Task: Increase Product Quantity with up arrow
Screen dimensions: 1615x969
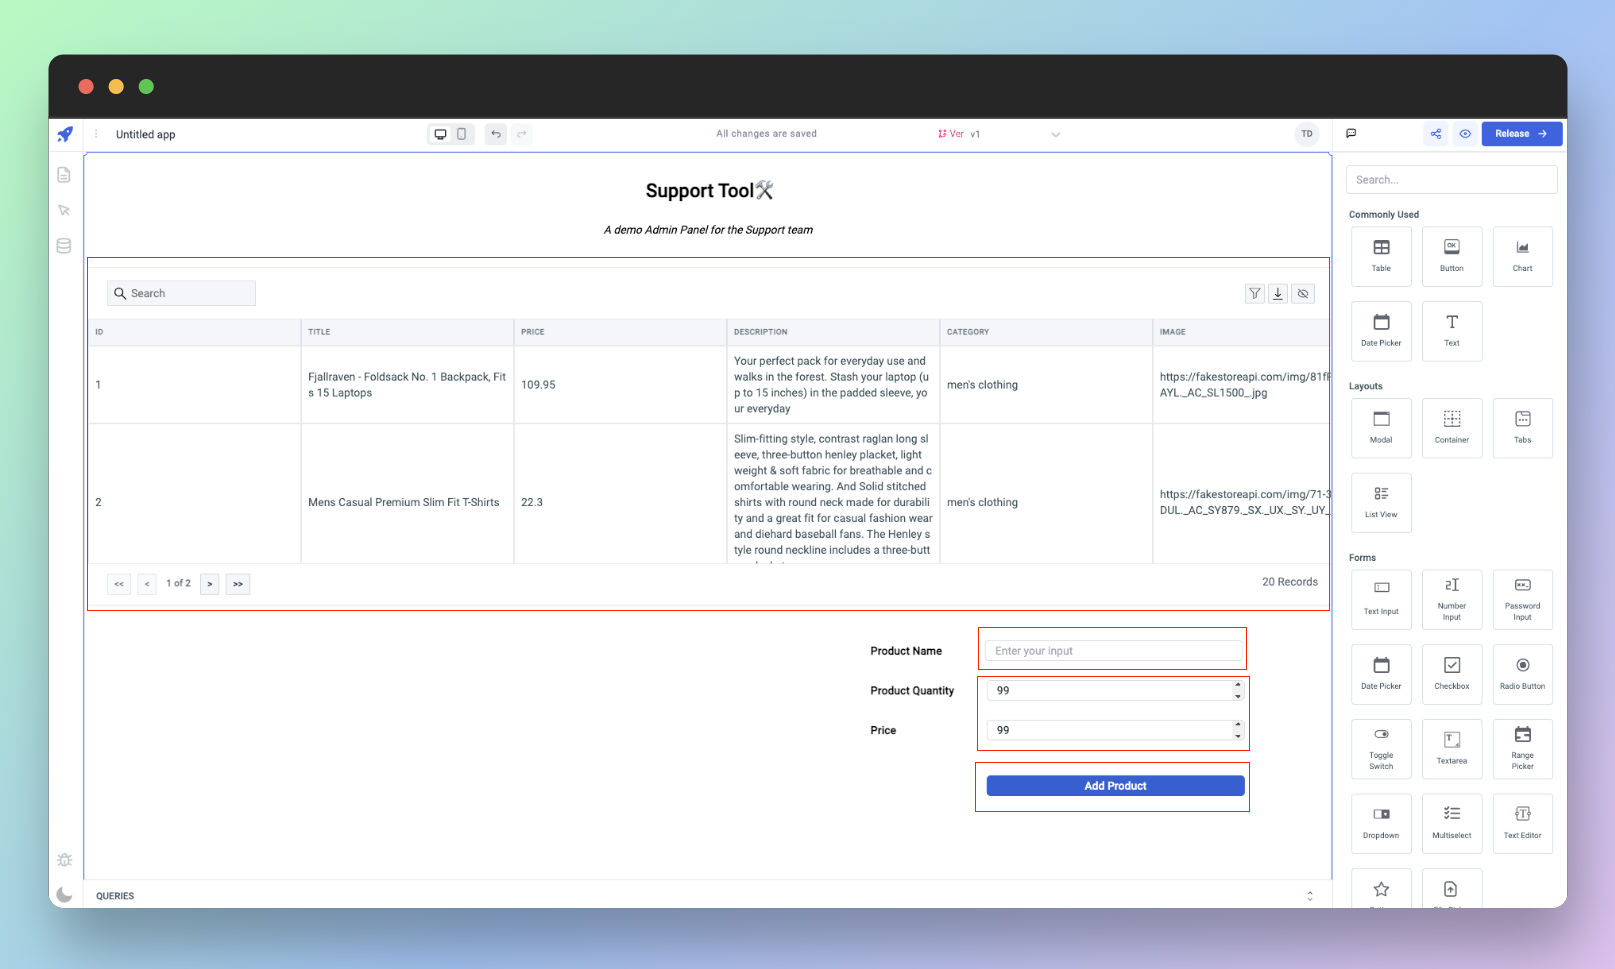Action: pyautogui.click(x=1238, y=685)
